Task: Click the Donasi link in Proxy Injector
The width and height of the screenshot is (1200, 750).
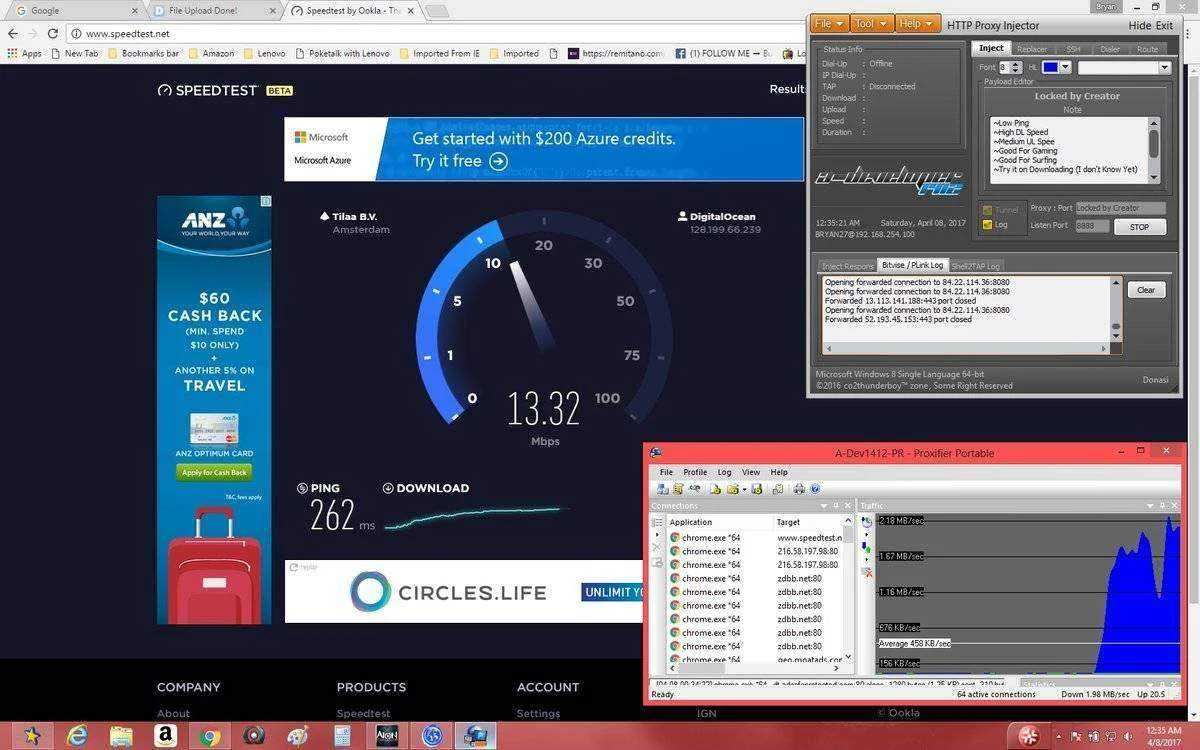Action: point(1155,380)
